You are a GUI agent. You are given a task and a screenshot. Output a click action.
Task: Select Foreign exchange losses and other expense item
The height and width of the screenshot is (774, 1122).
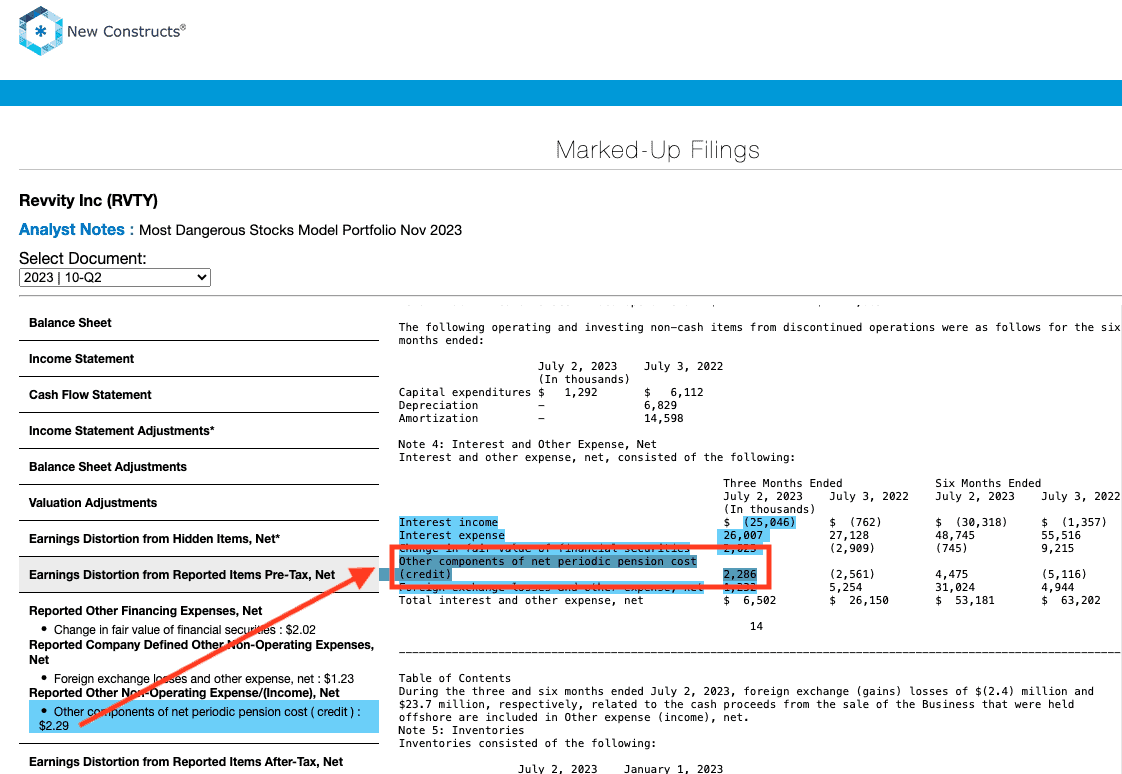tap(204, 678)
